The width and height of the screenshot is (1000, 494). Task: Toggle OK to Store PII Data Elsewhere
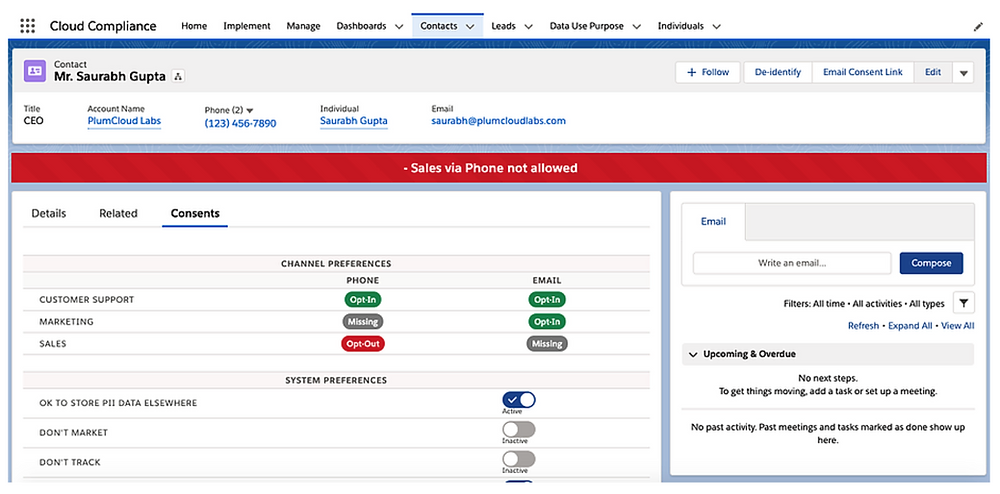518,400
